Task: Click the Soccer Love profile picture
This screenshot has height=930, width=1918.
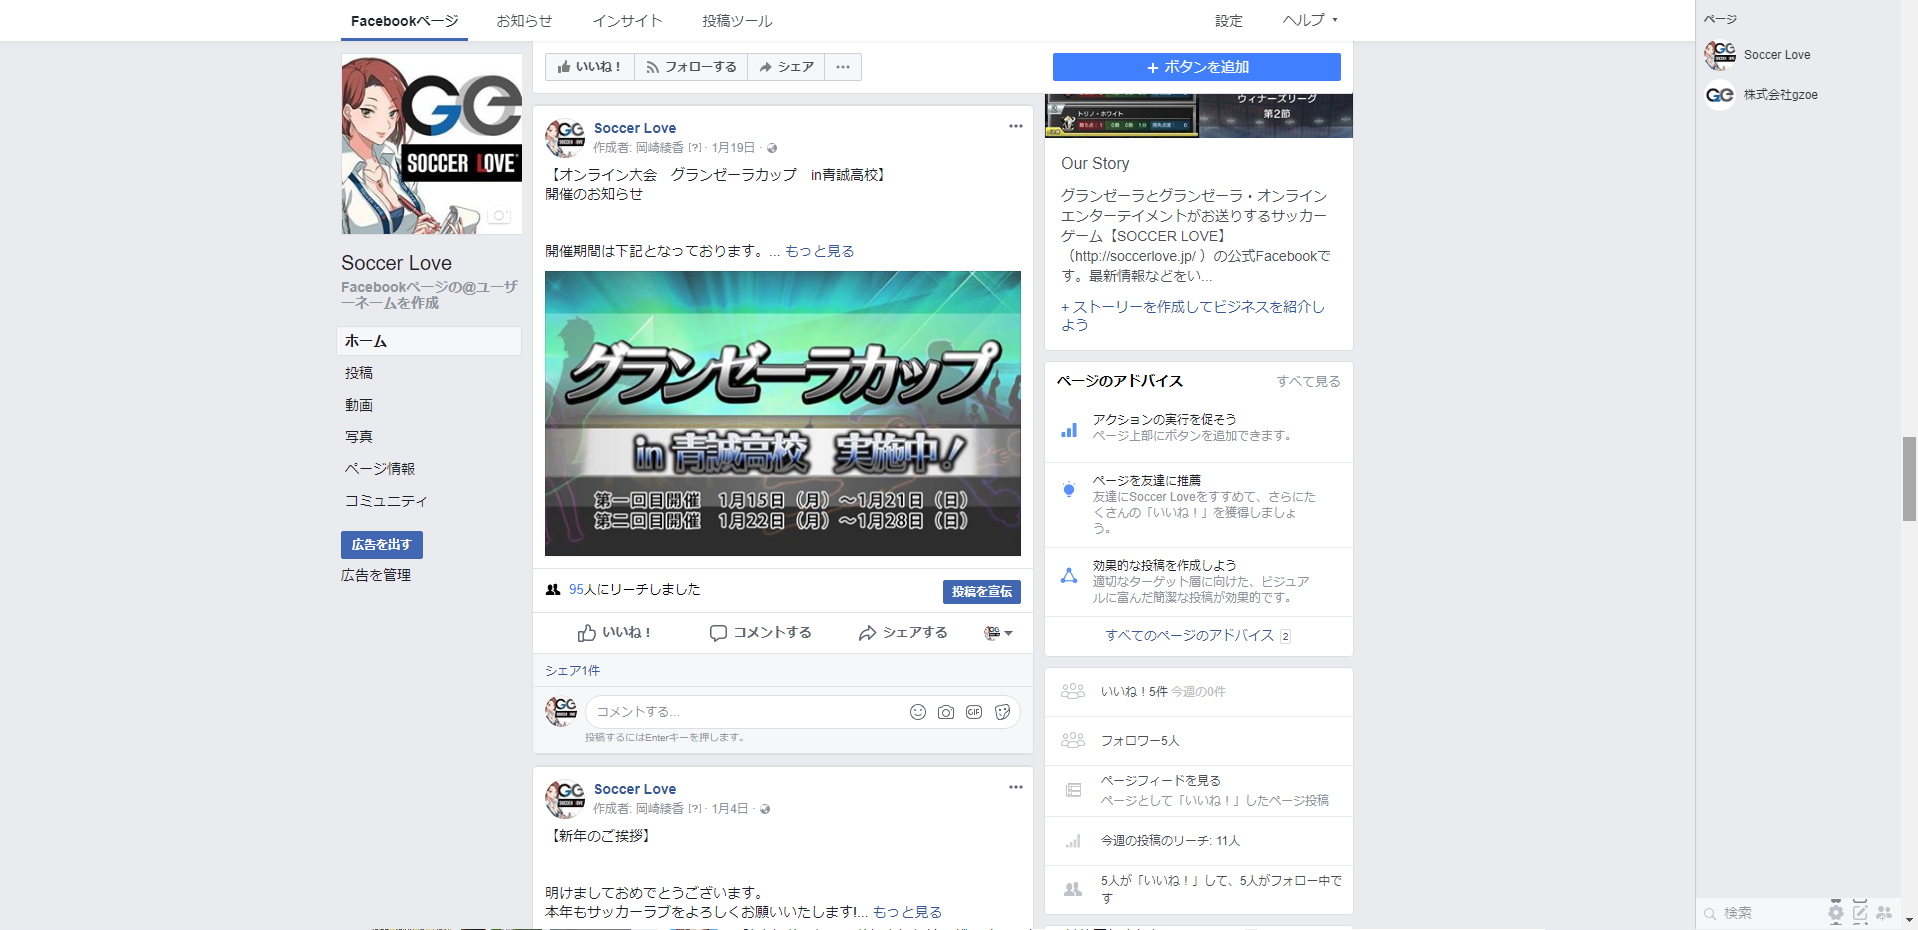Action: pyautogui.click(x=432, y=144)
